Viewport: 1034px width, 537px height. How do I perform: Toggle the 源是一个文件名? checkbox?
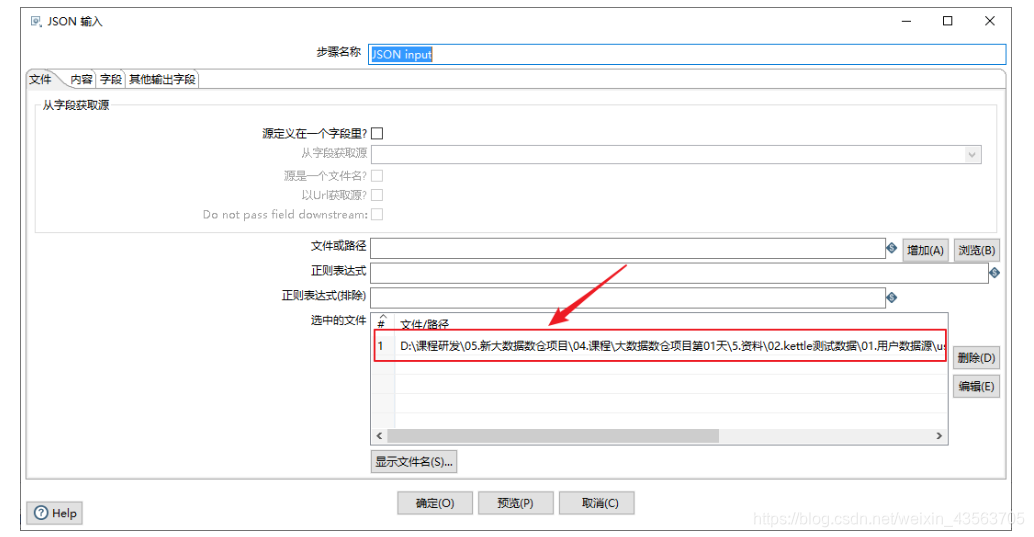(x=377, y=175)
